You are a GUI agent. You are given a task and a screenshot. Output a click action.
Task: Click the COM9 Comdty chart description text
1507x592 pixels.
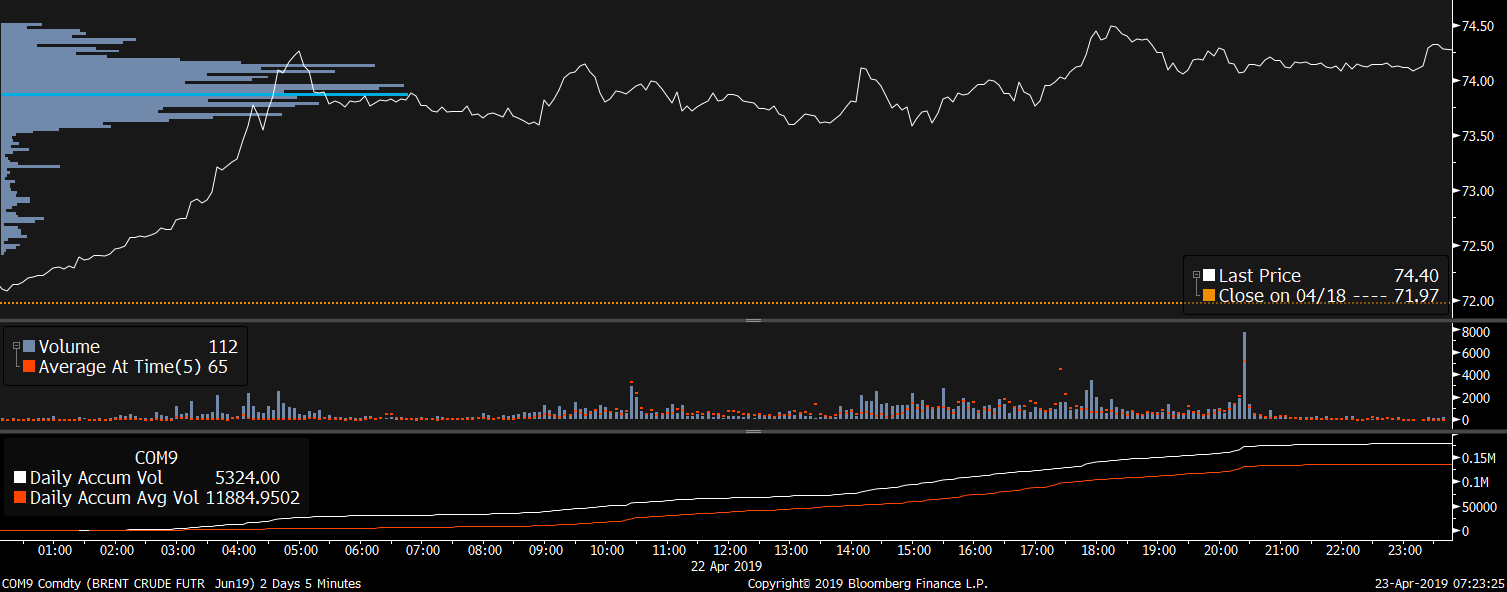click(x=181, y=583)
